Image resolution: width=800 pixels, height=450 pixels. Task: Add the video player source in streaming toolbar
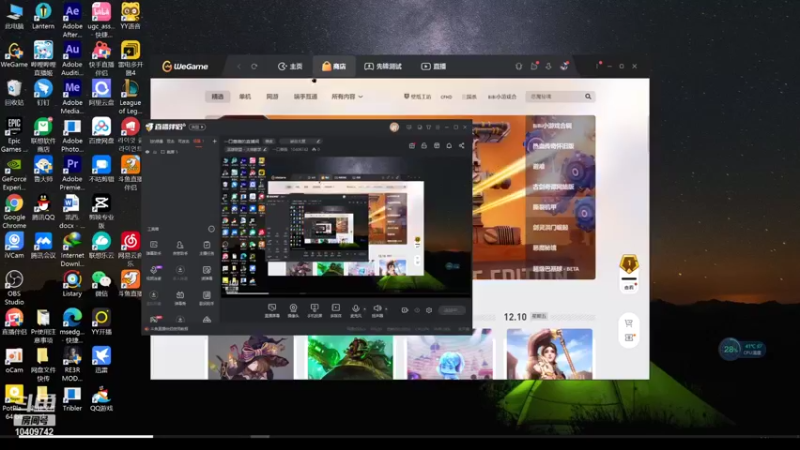336,310
